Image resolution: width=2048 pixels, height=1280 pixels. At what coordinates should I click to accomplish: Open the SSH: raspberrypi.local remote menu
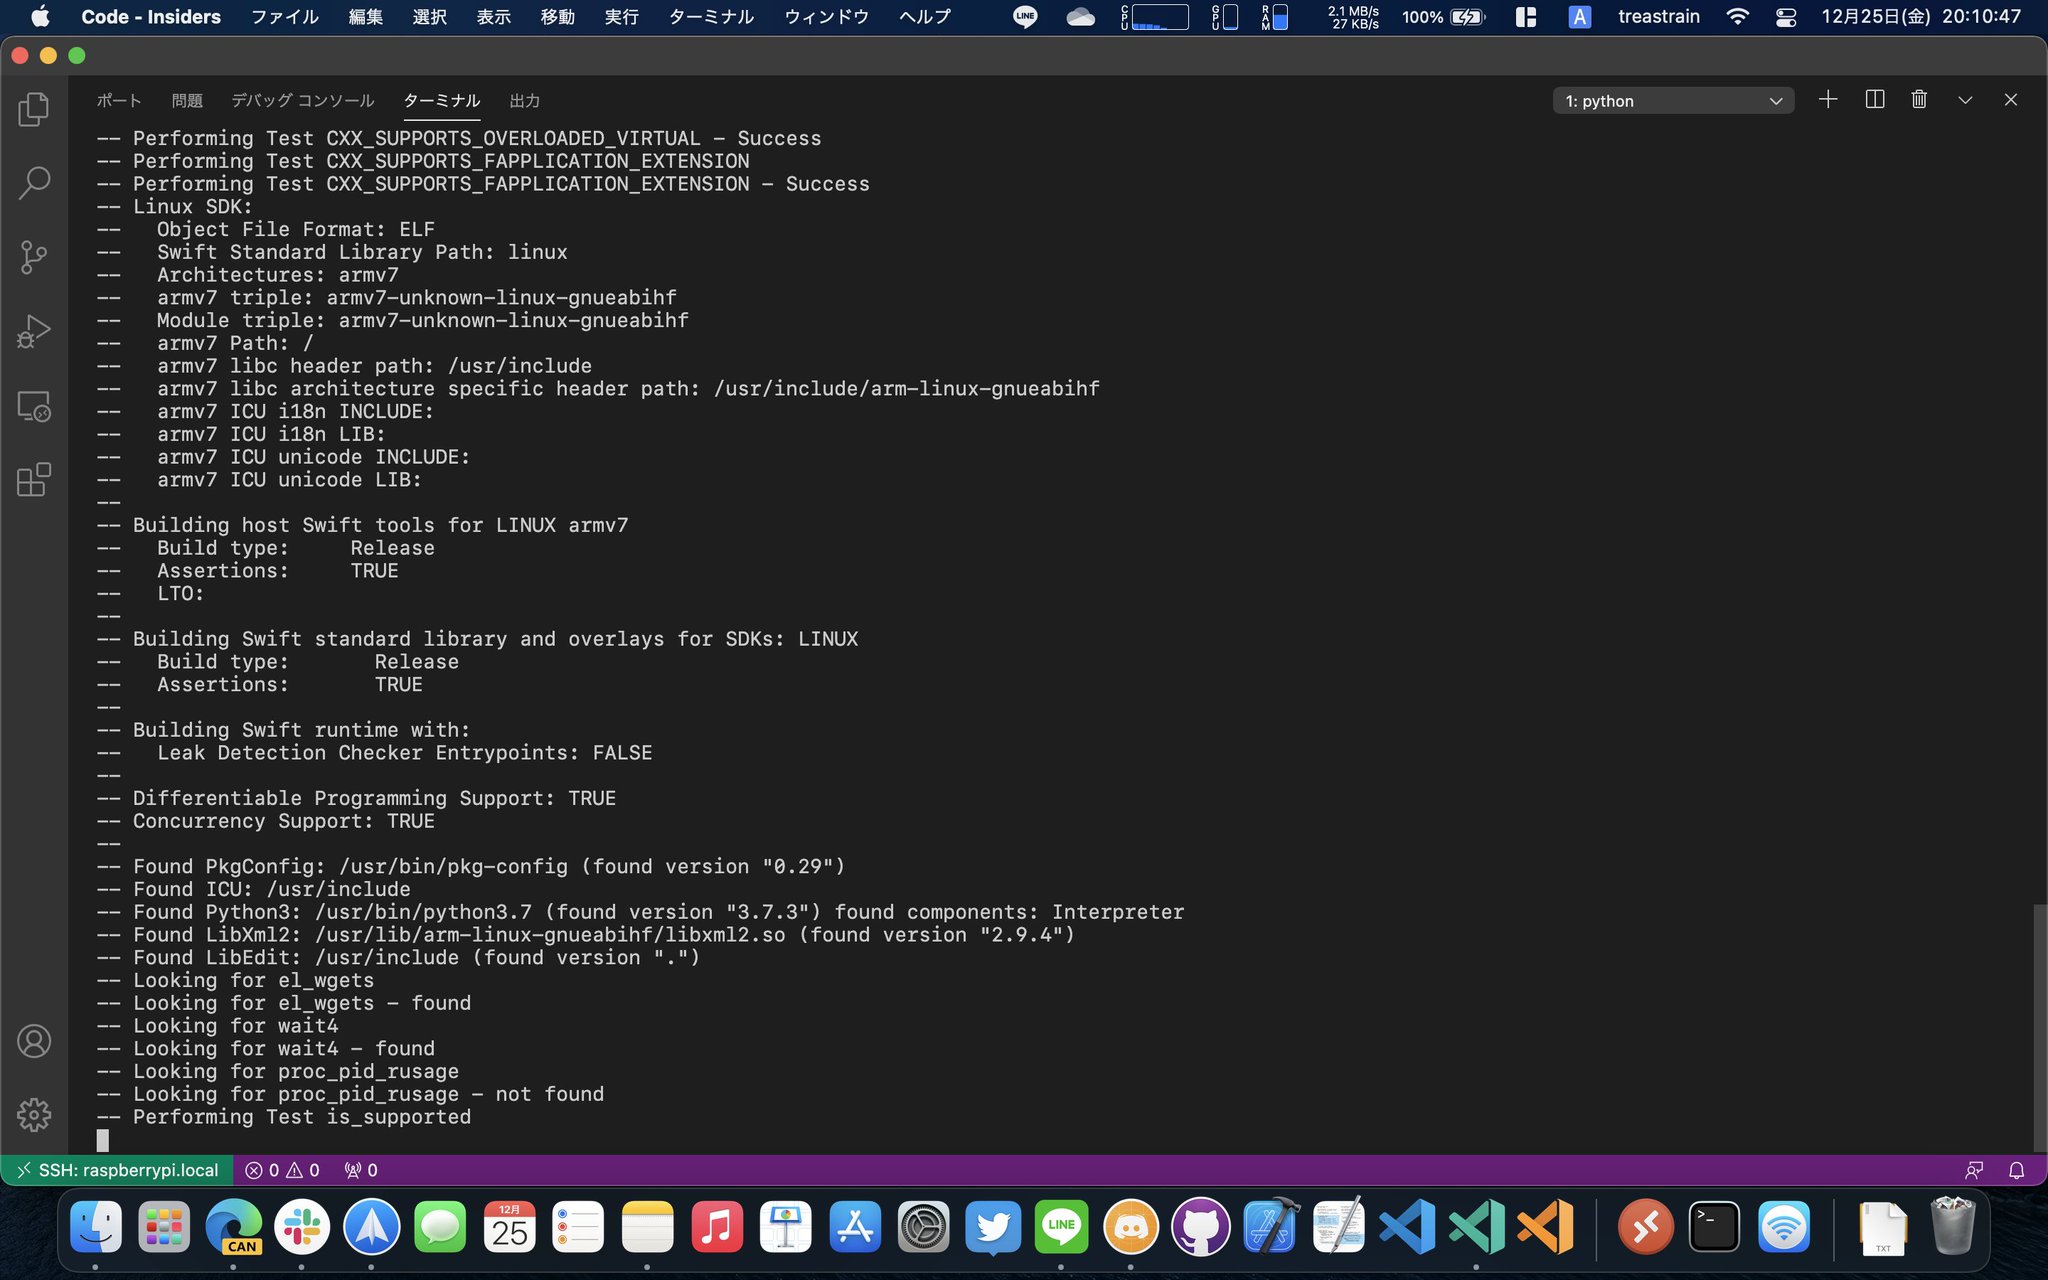(x=117, y=1170)
